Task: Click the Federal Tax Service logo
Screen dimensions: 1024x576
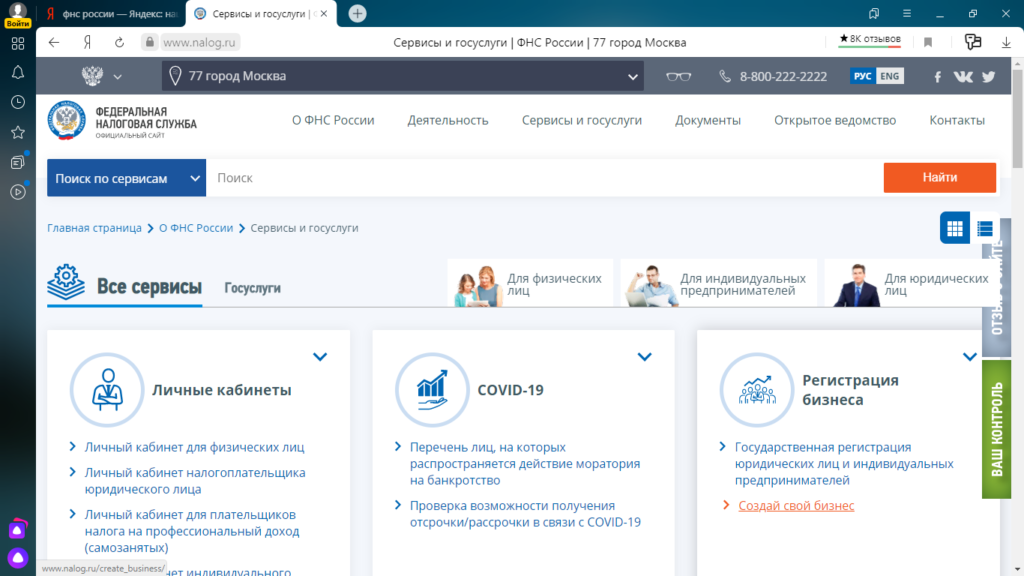Action: 122,121
